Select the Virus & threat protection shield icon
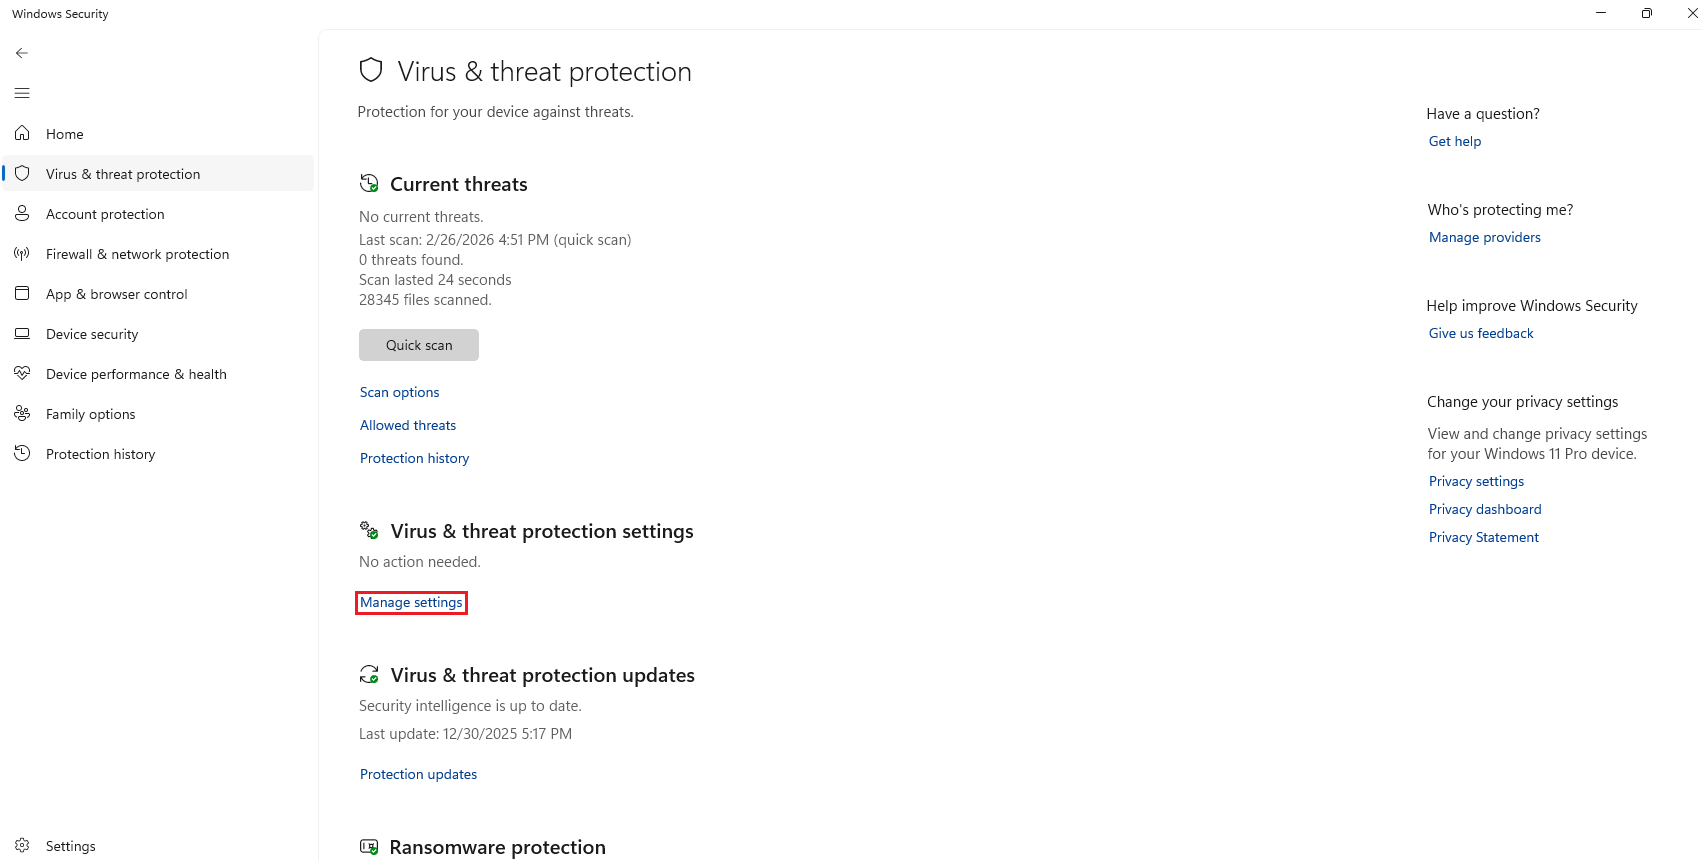This screenshot has height=861, width=1702. (x=22, y=173)
